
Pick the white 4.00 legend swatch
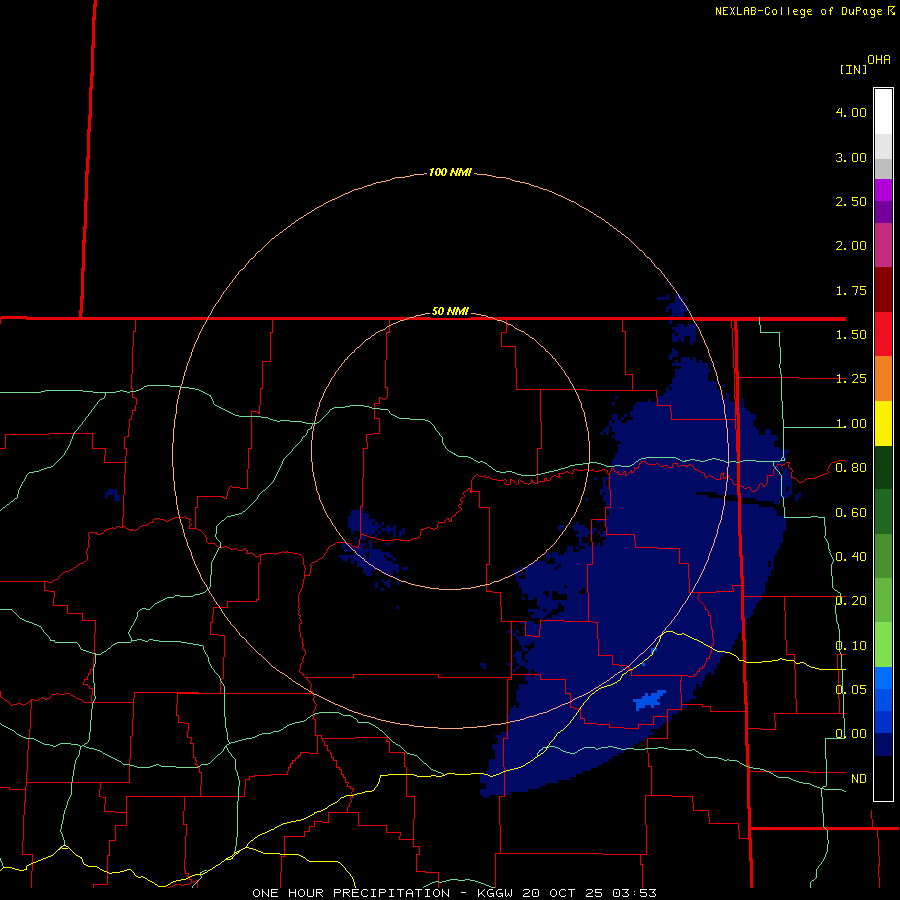tap(883, 112)
